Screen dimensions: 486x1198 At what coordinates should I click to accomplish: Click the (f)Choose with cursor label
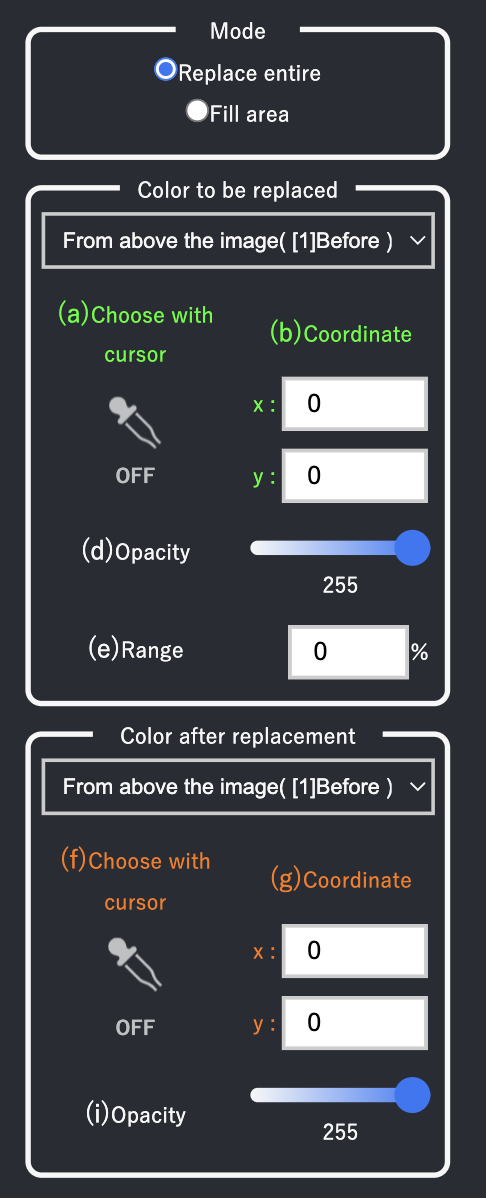(x=135, y=881)
